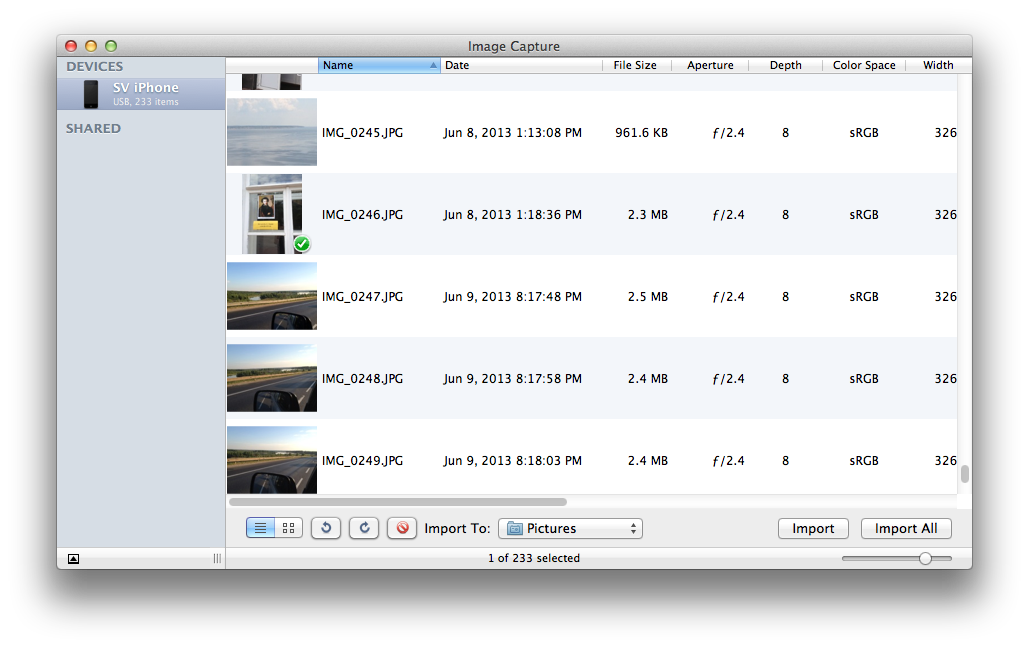Click the horizontal scrollbar under the list
Viewport: 1029px width, 648px height.
click(398, 502)
